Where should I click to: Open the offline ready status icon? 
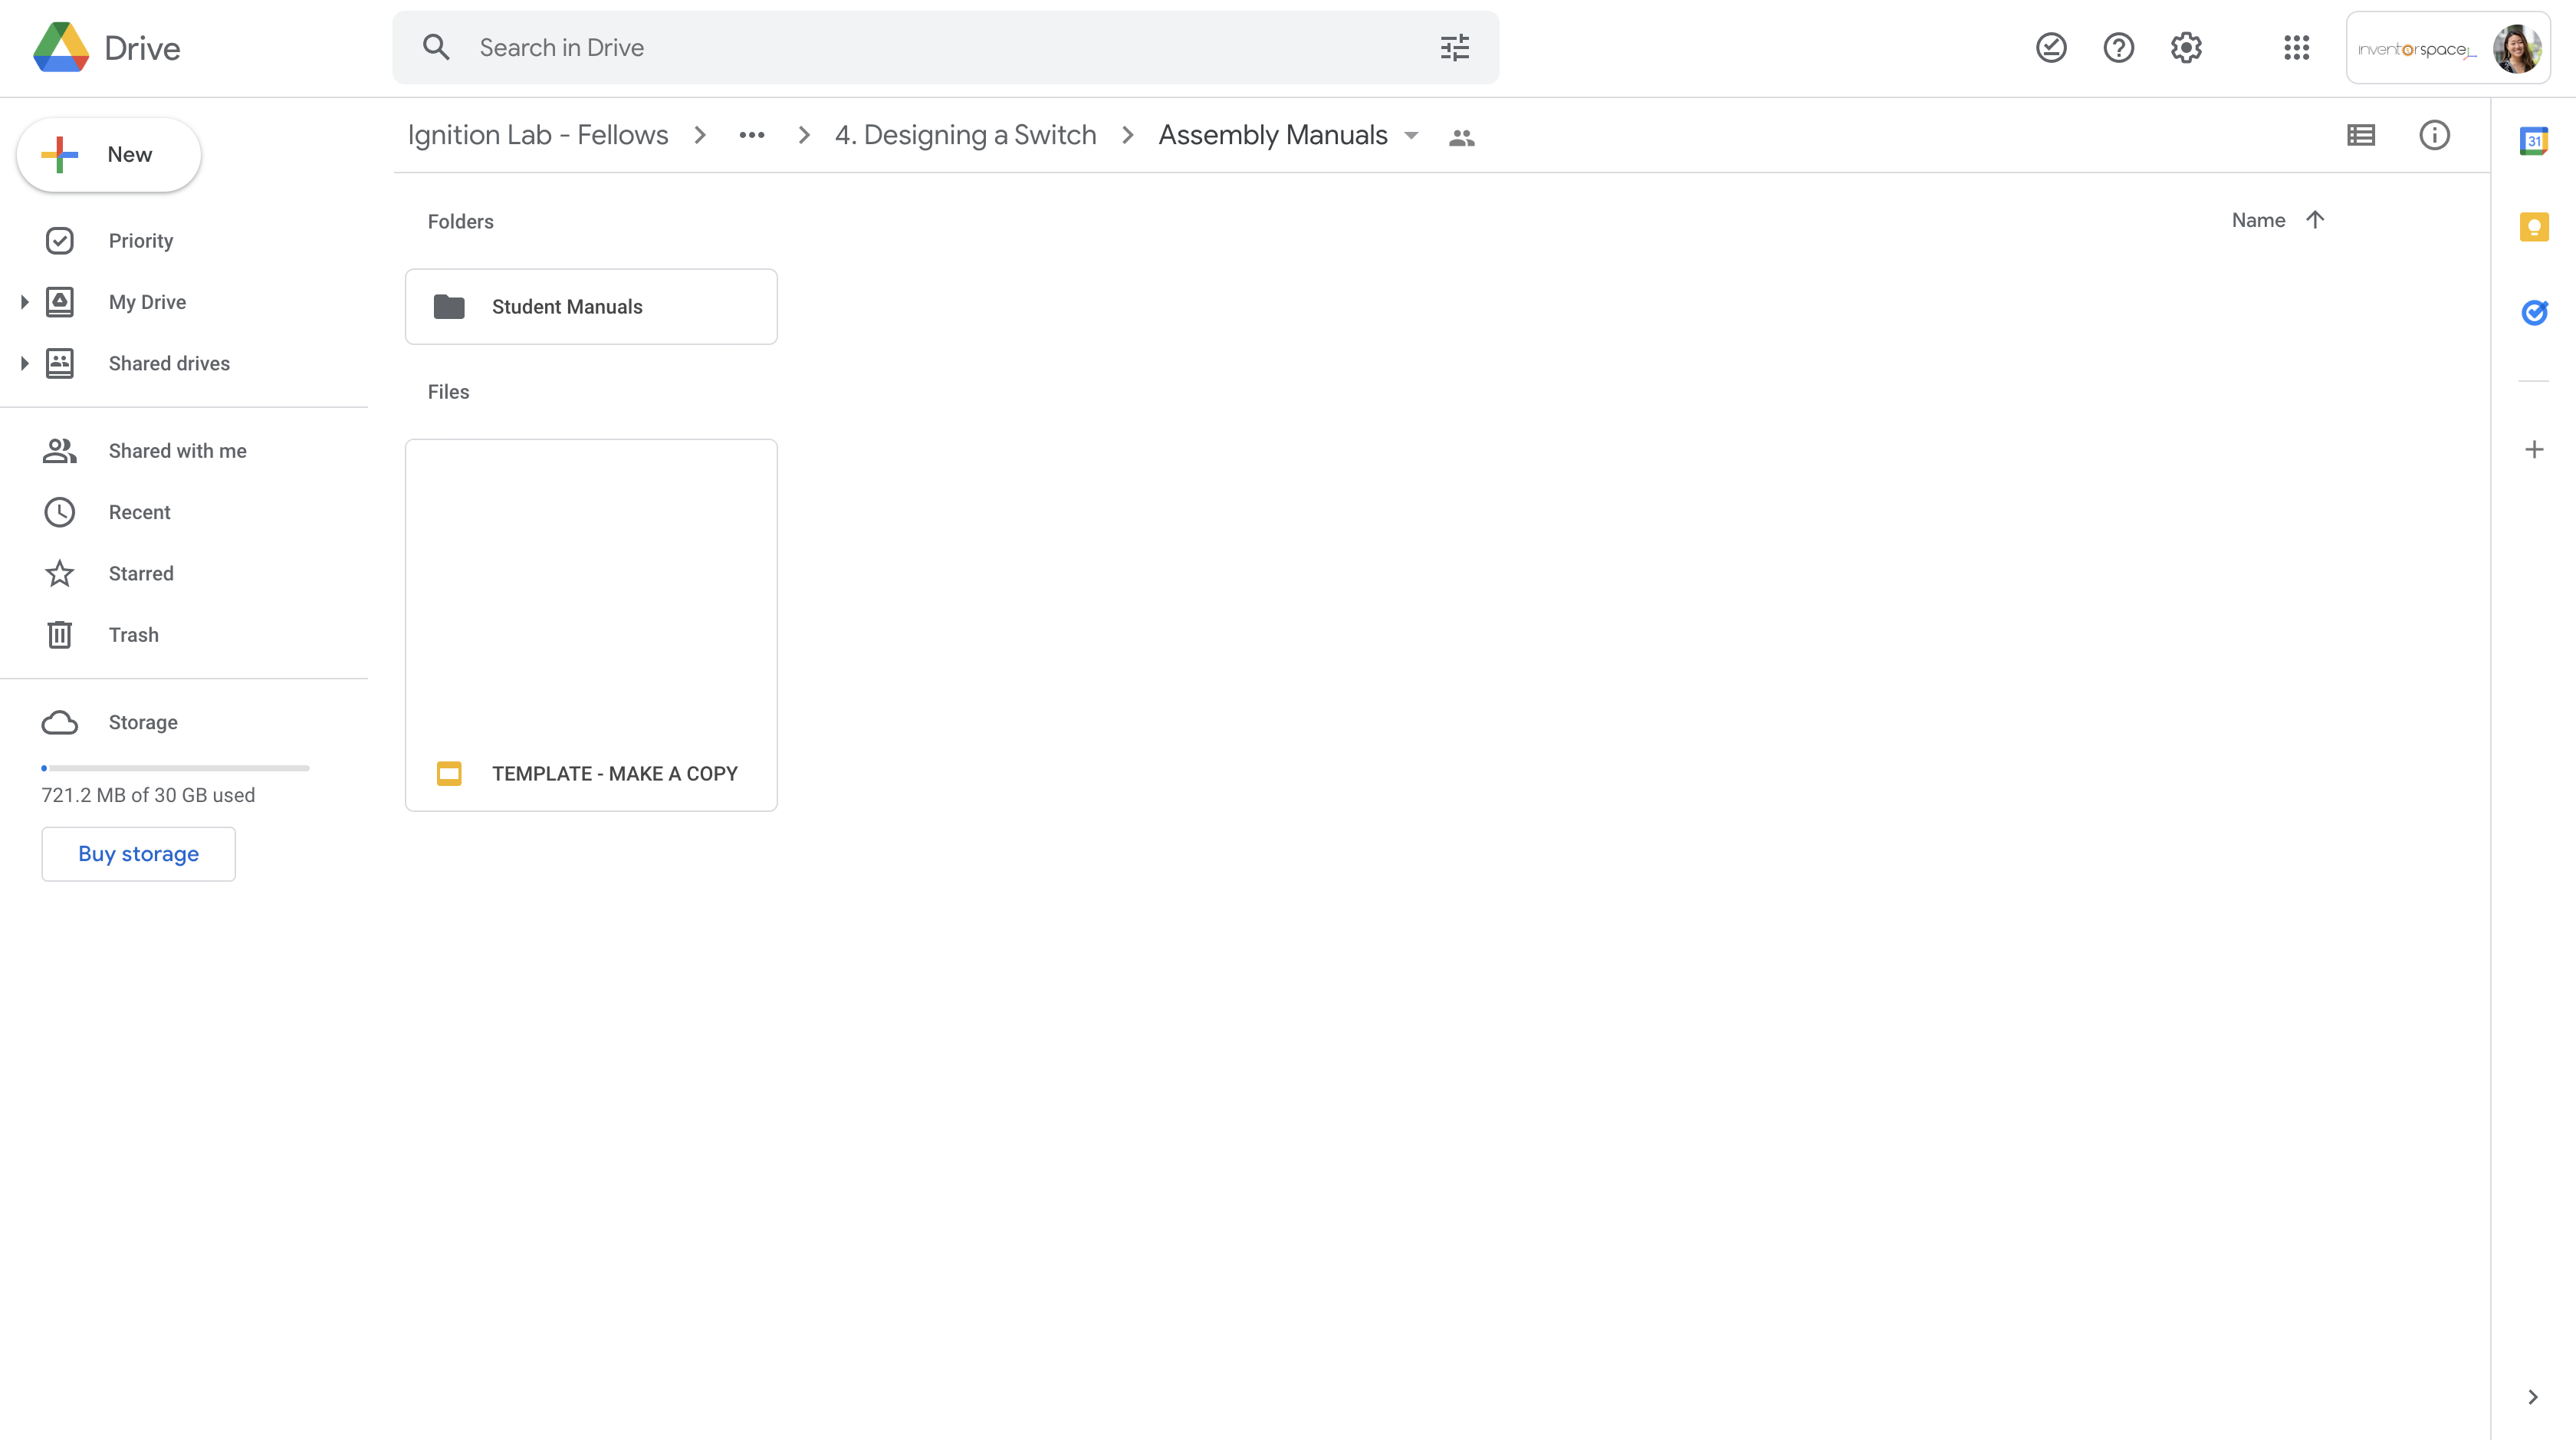(2051, 48)
